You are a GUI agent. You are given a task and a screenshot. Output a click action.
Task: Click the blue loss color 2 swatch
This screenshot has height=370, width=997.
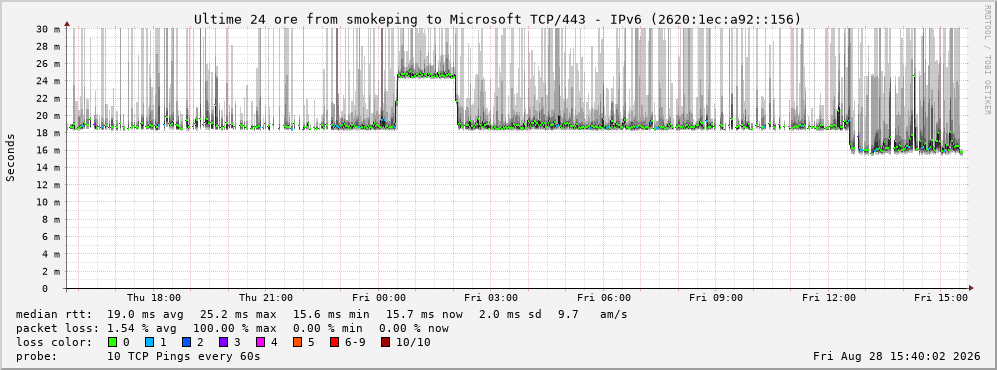coord(186,343)
